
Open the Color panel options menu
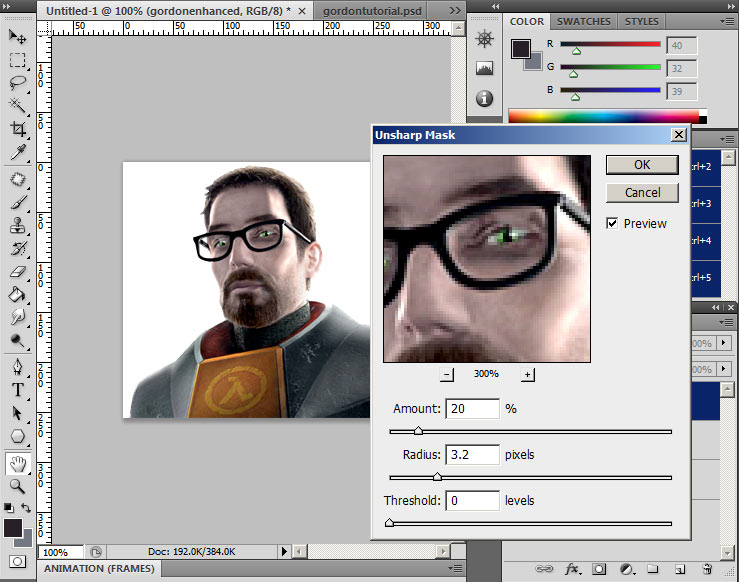tap(728, 21)
